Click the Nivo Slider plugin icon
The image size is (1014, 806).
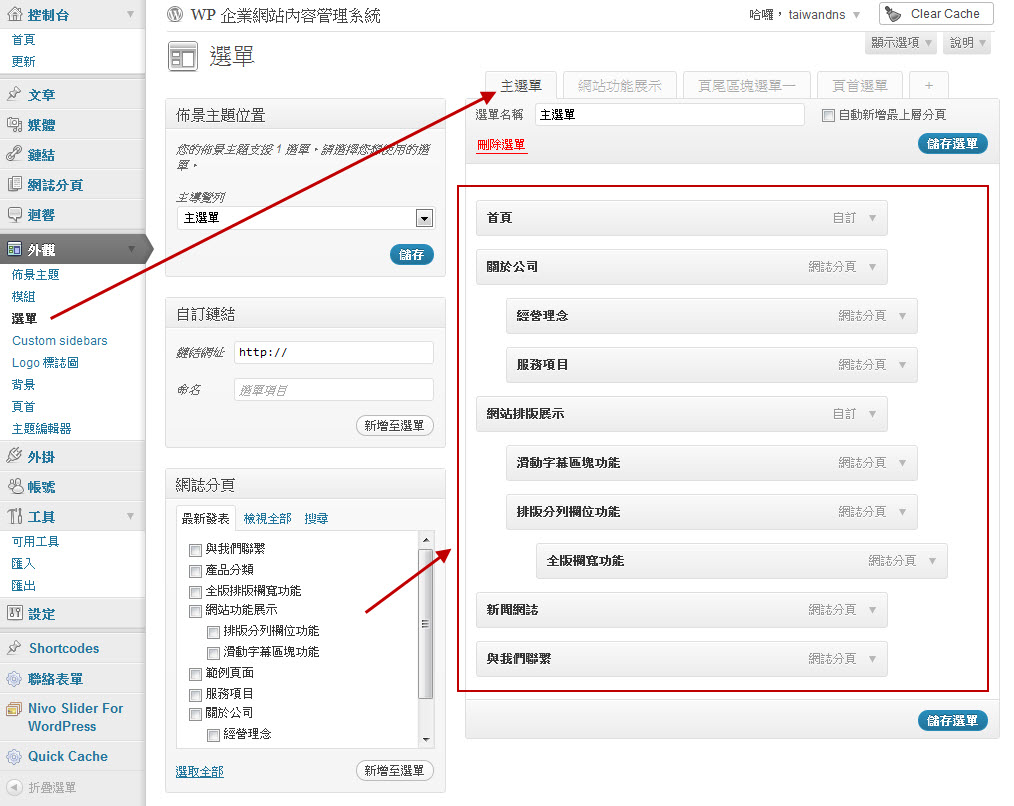[x=14, y=709]
